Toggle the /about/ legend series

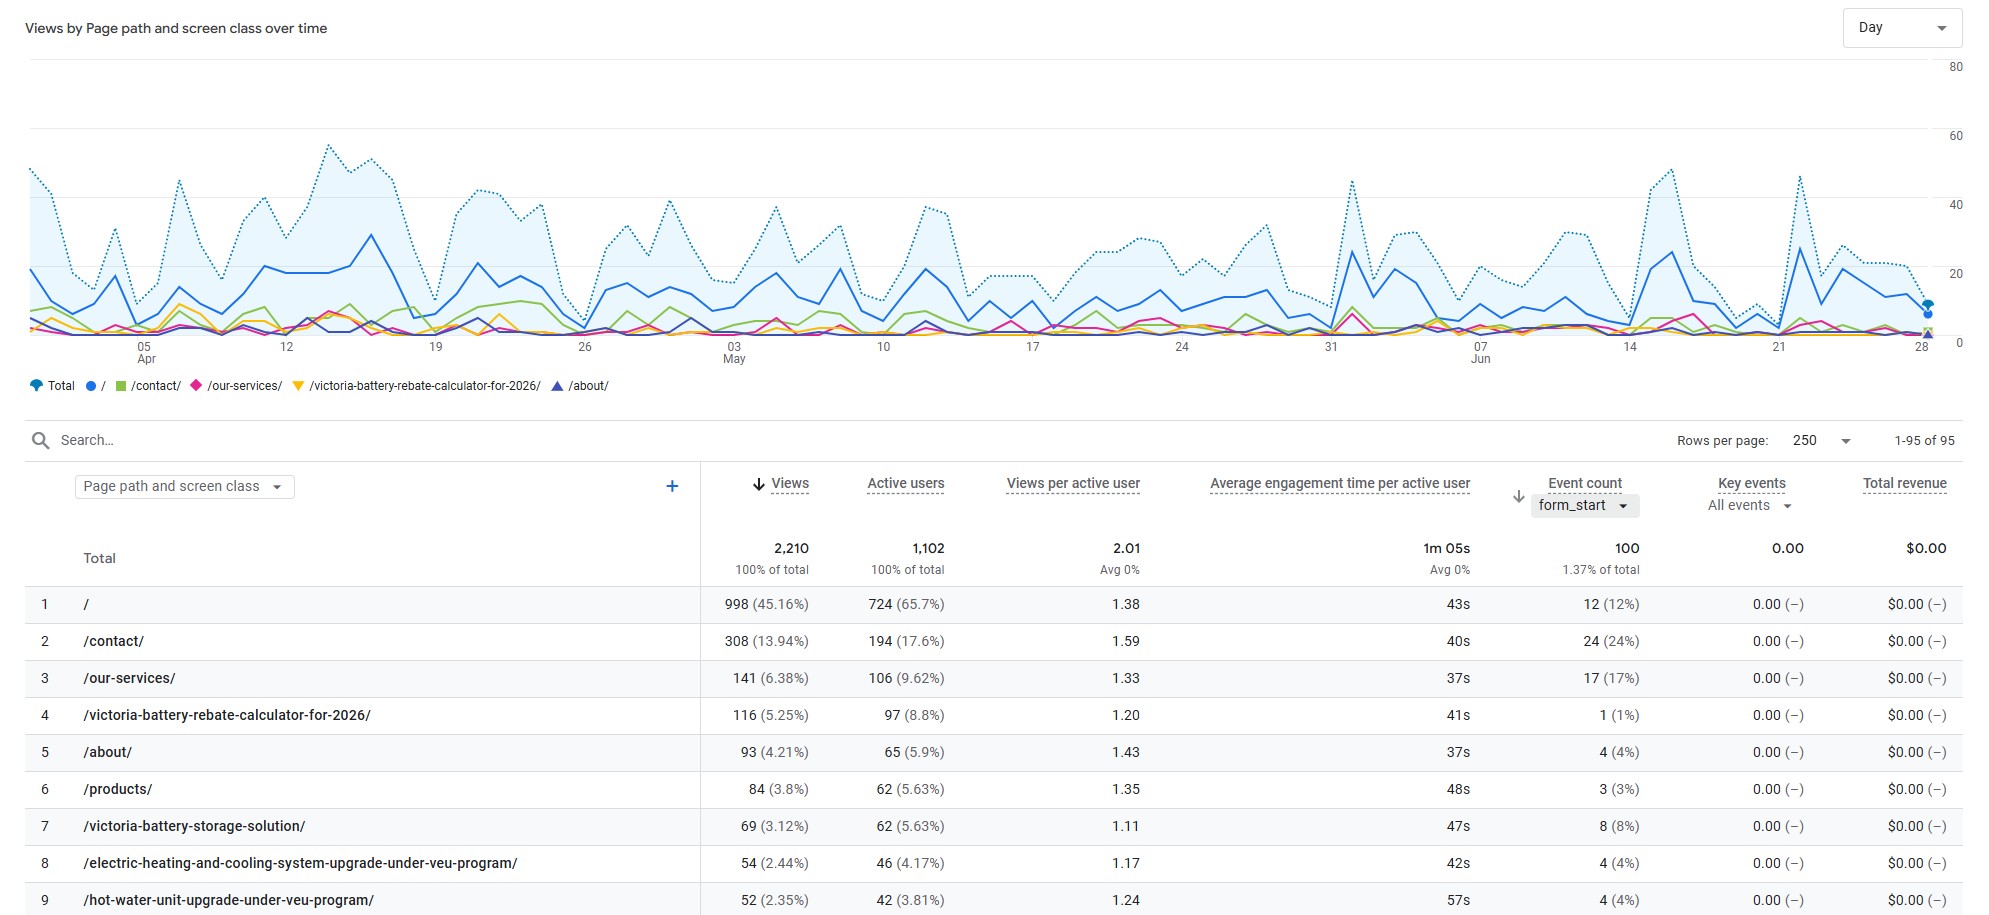tap(580, 386)
